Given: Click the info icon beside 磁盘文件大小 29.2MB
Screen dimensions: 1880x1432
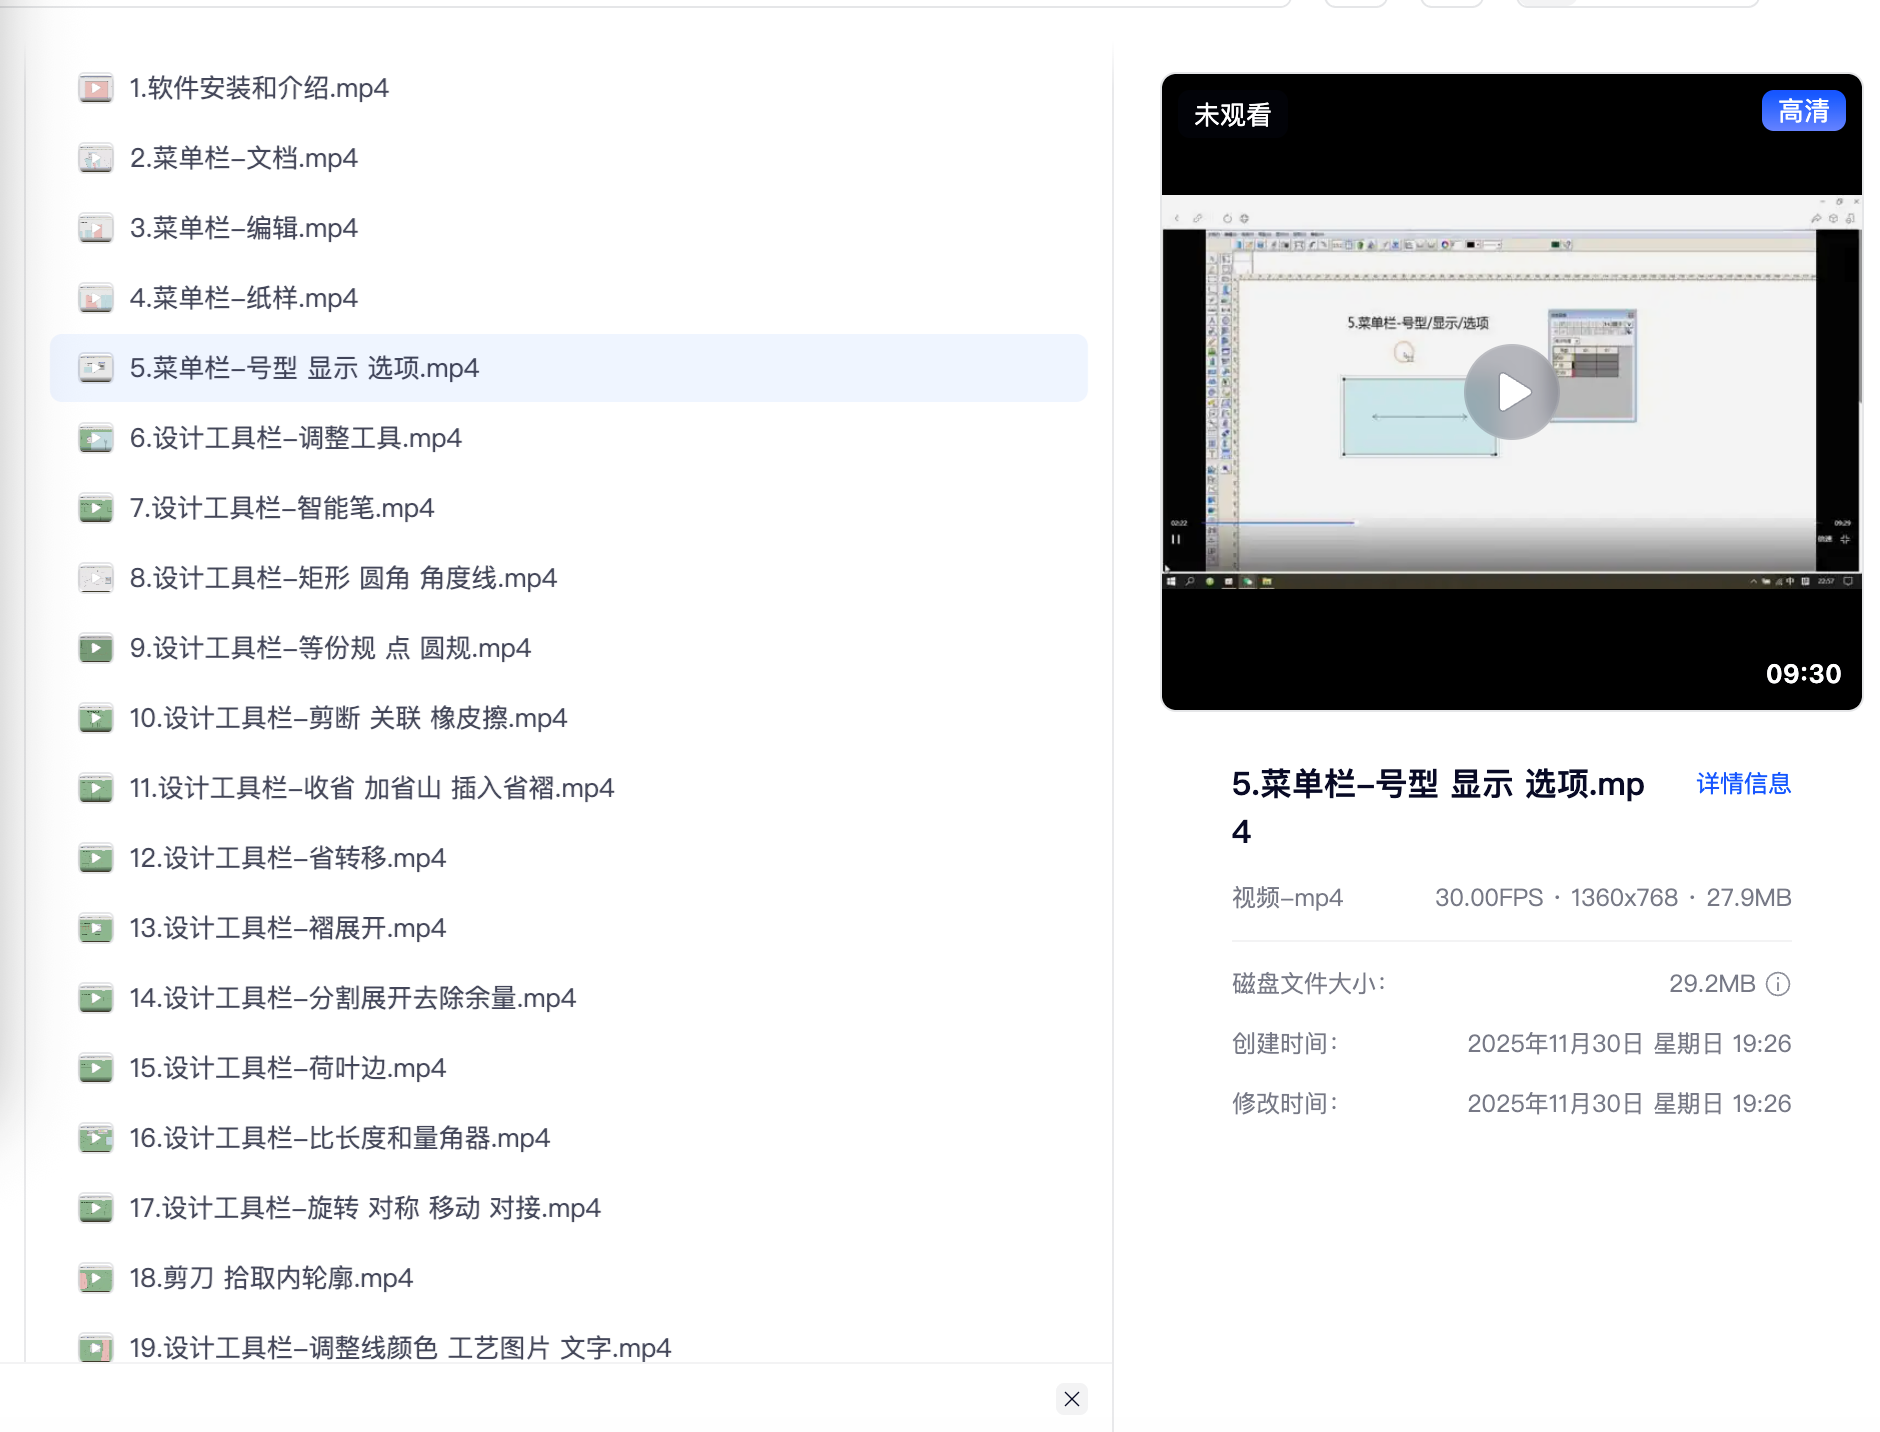Looking at the screenshot, I should click(1778, 984).
